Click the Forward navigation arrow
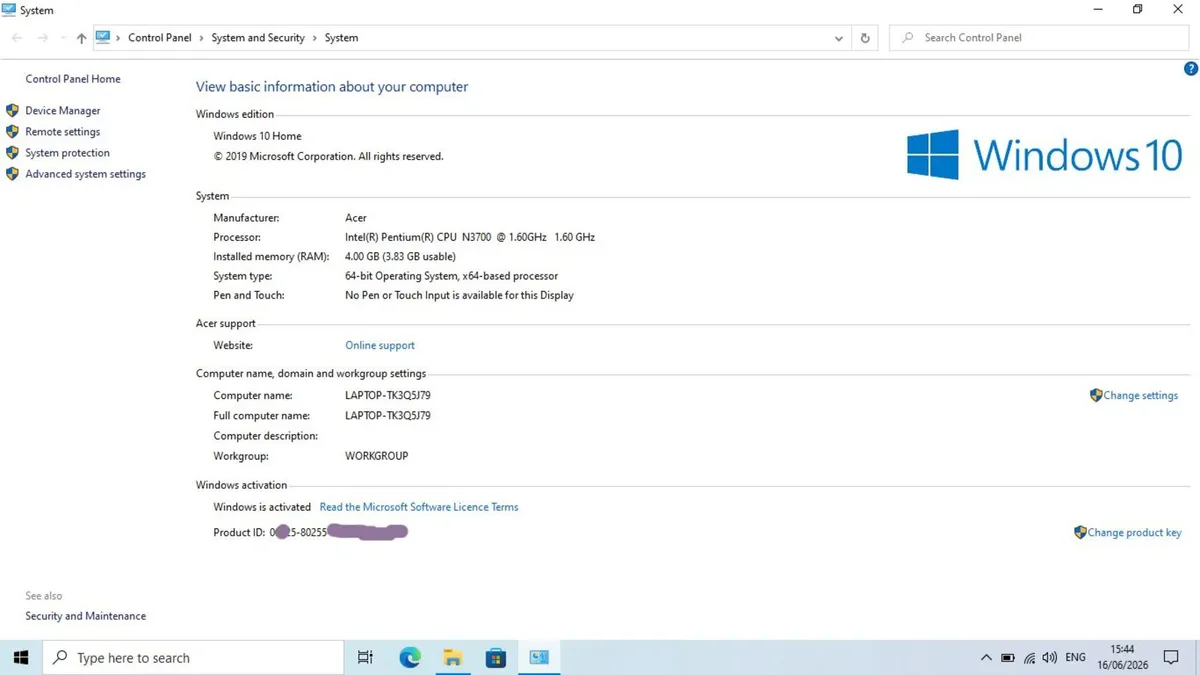1200x675 pixels. point(42,38)
